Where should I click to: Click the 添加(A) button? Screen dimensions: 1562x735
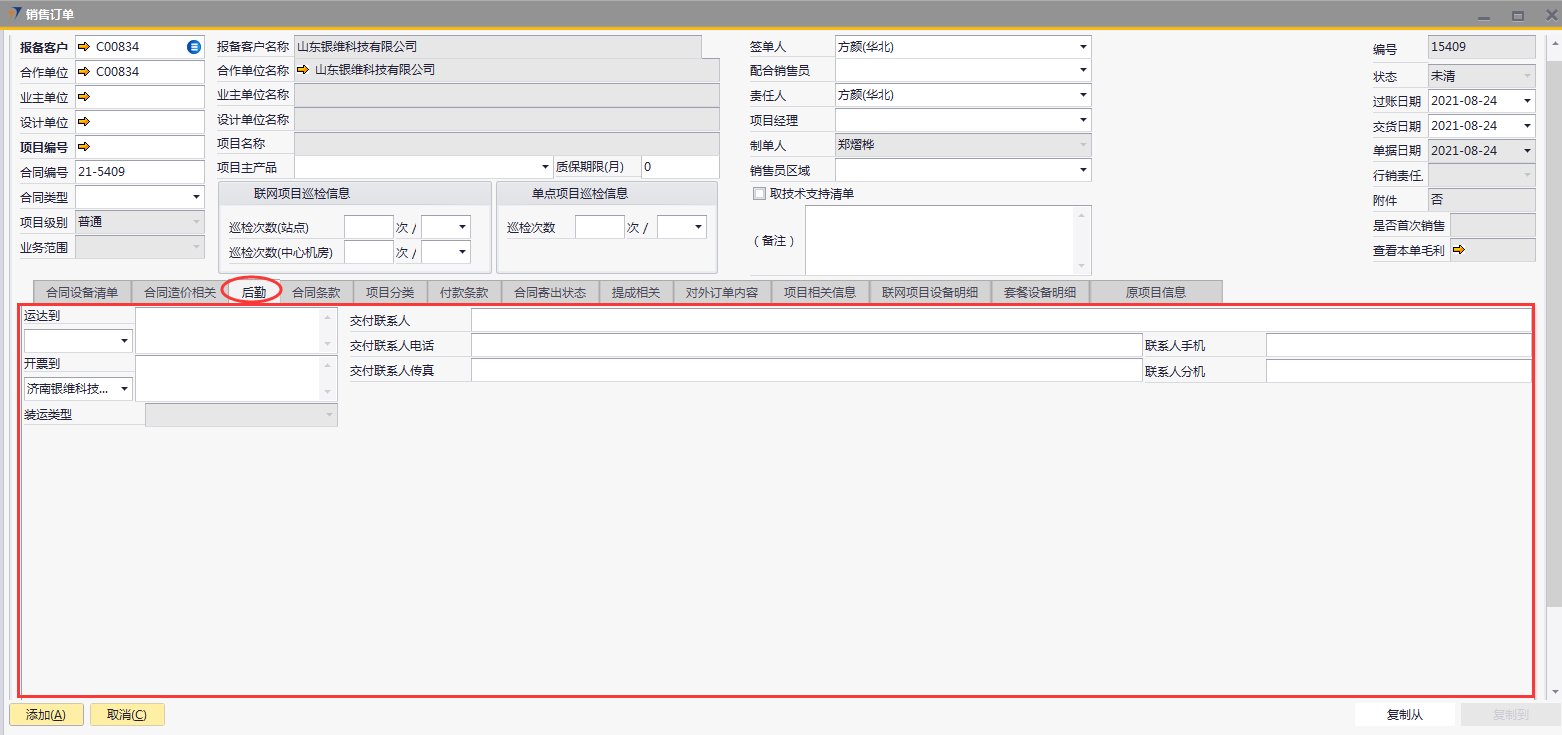[x=46, y=715]
